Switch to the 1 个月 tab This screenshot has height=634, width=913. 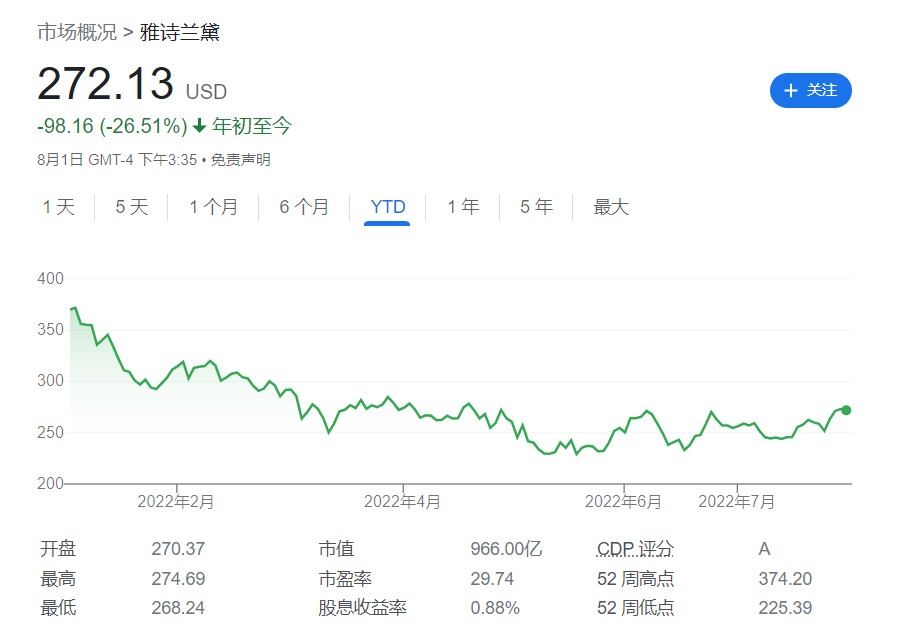(214, 207)
